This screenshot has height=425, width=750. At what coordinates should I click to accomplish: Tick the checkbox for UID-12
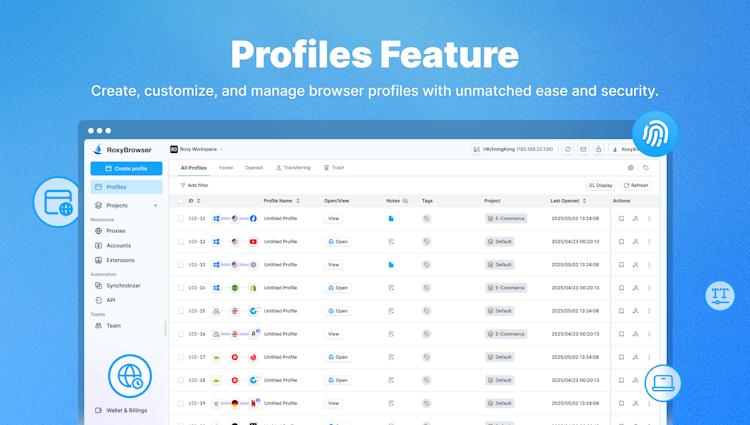point(181,241)
